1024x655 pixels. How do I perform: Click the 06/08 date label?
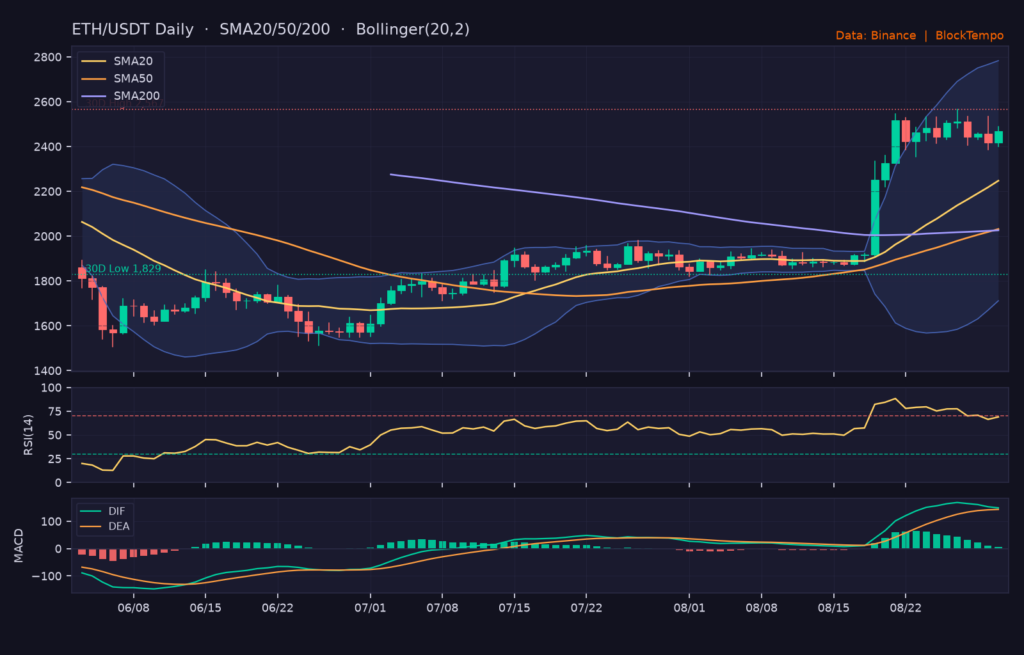point(134,608)
